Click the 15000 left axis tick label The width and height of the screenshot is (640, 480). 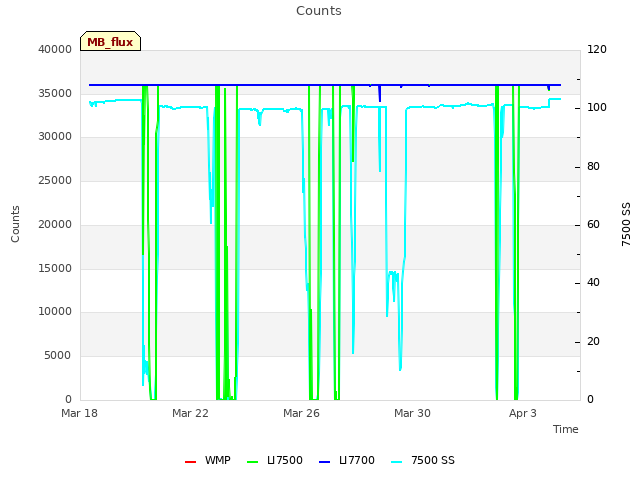pos(55,269)
